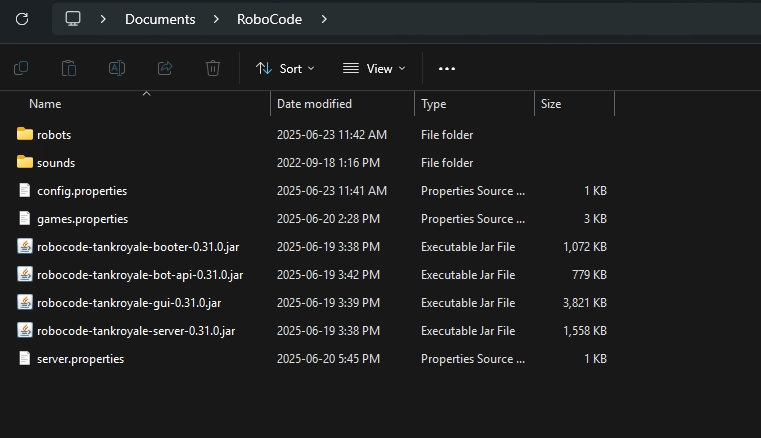
Task: Sort by the Name column header
Action: [45, 104]
